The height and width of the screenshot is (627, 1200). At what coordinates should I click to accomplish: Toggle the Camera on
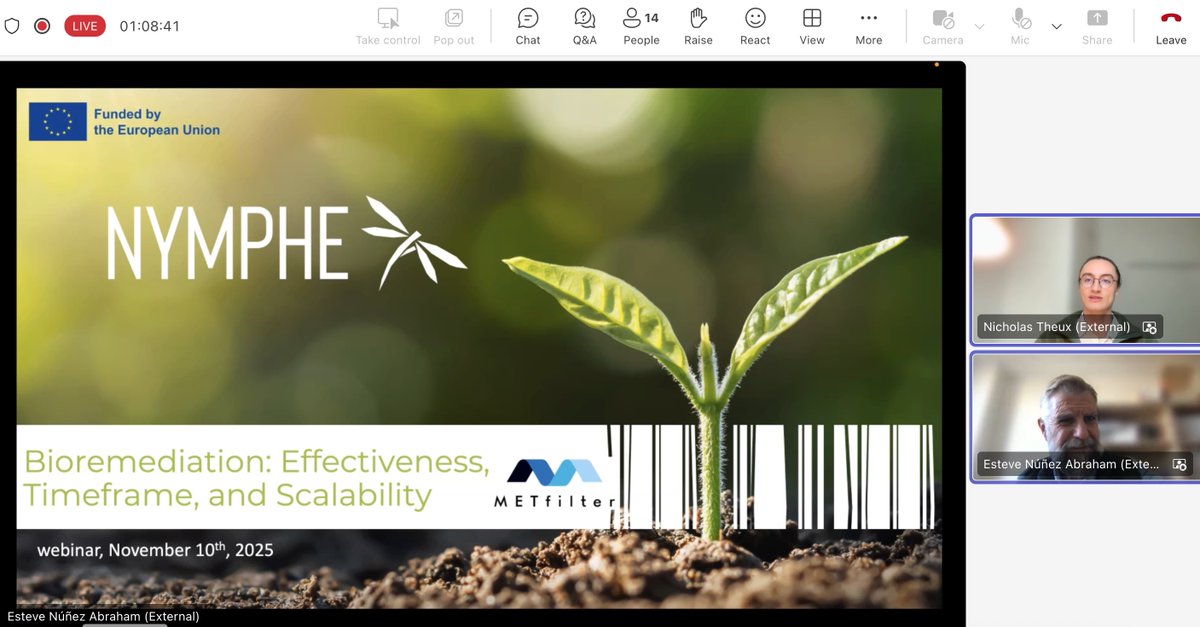pyautogui.click(x=943, y=27)
